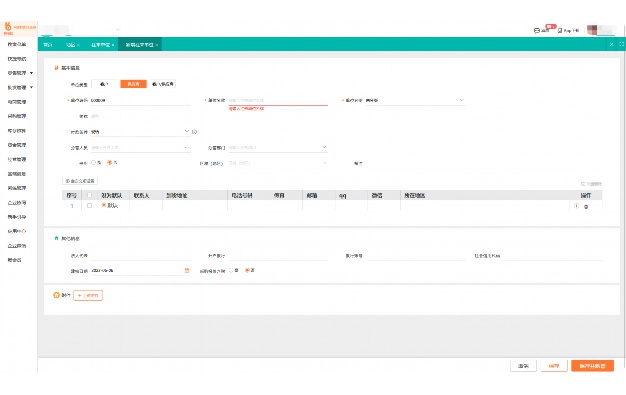Click the add-row icon in 操作 column
Screen dimensions: 626x395
576,206
